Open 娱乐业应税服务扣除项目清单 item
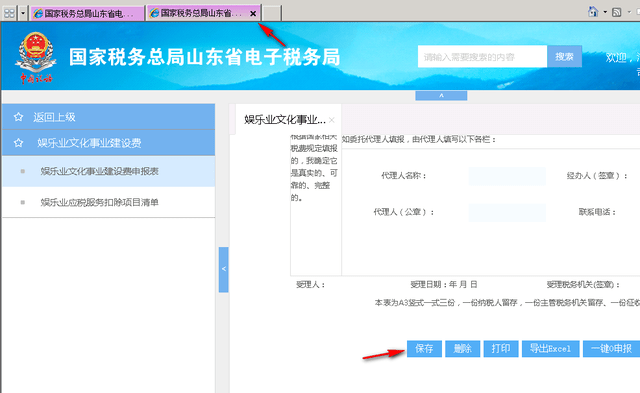The image size is (640, 393). (109, 202)
